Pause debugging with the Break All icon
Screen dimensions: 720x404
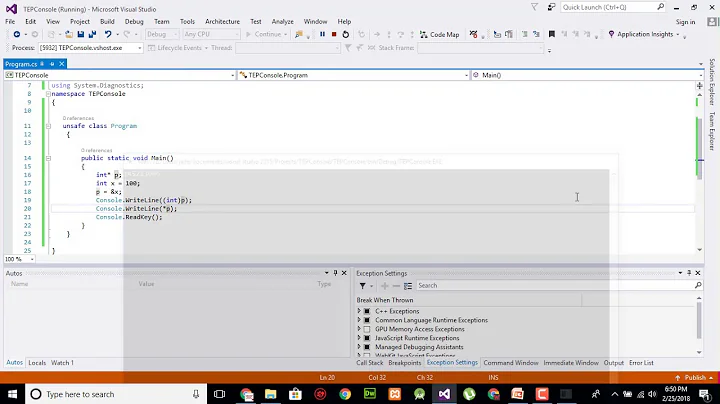coord(322,34)
